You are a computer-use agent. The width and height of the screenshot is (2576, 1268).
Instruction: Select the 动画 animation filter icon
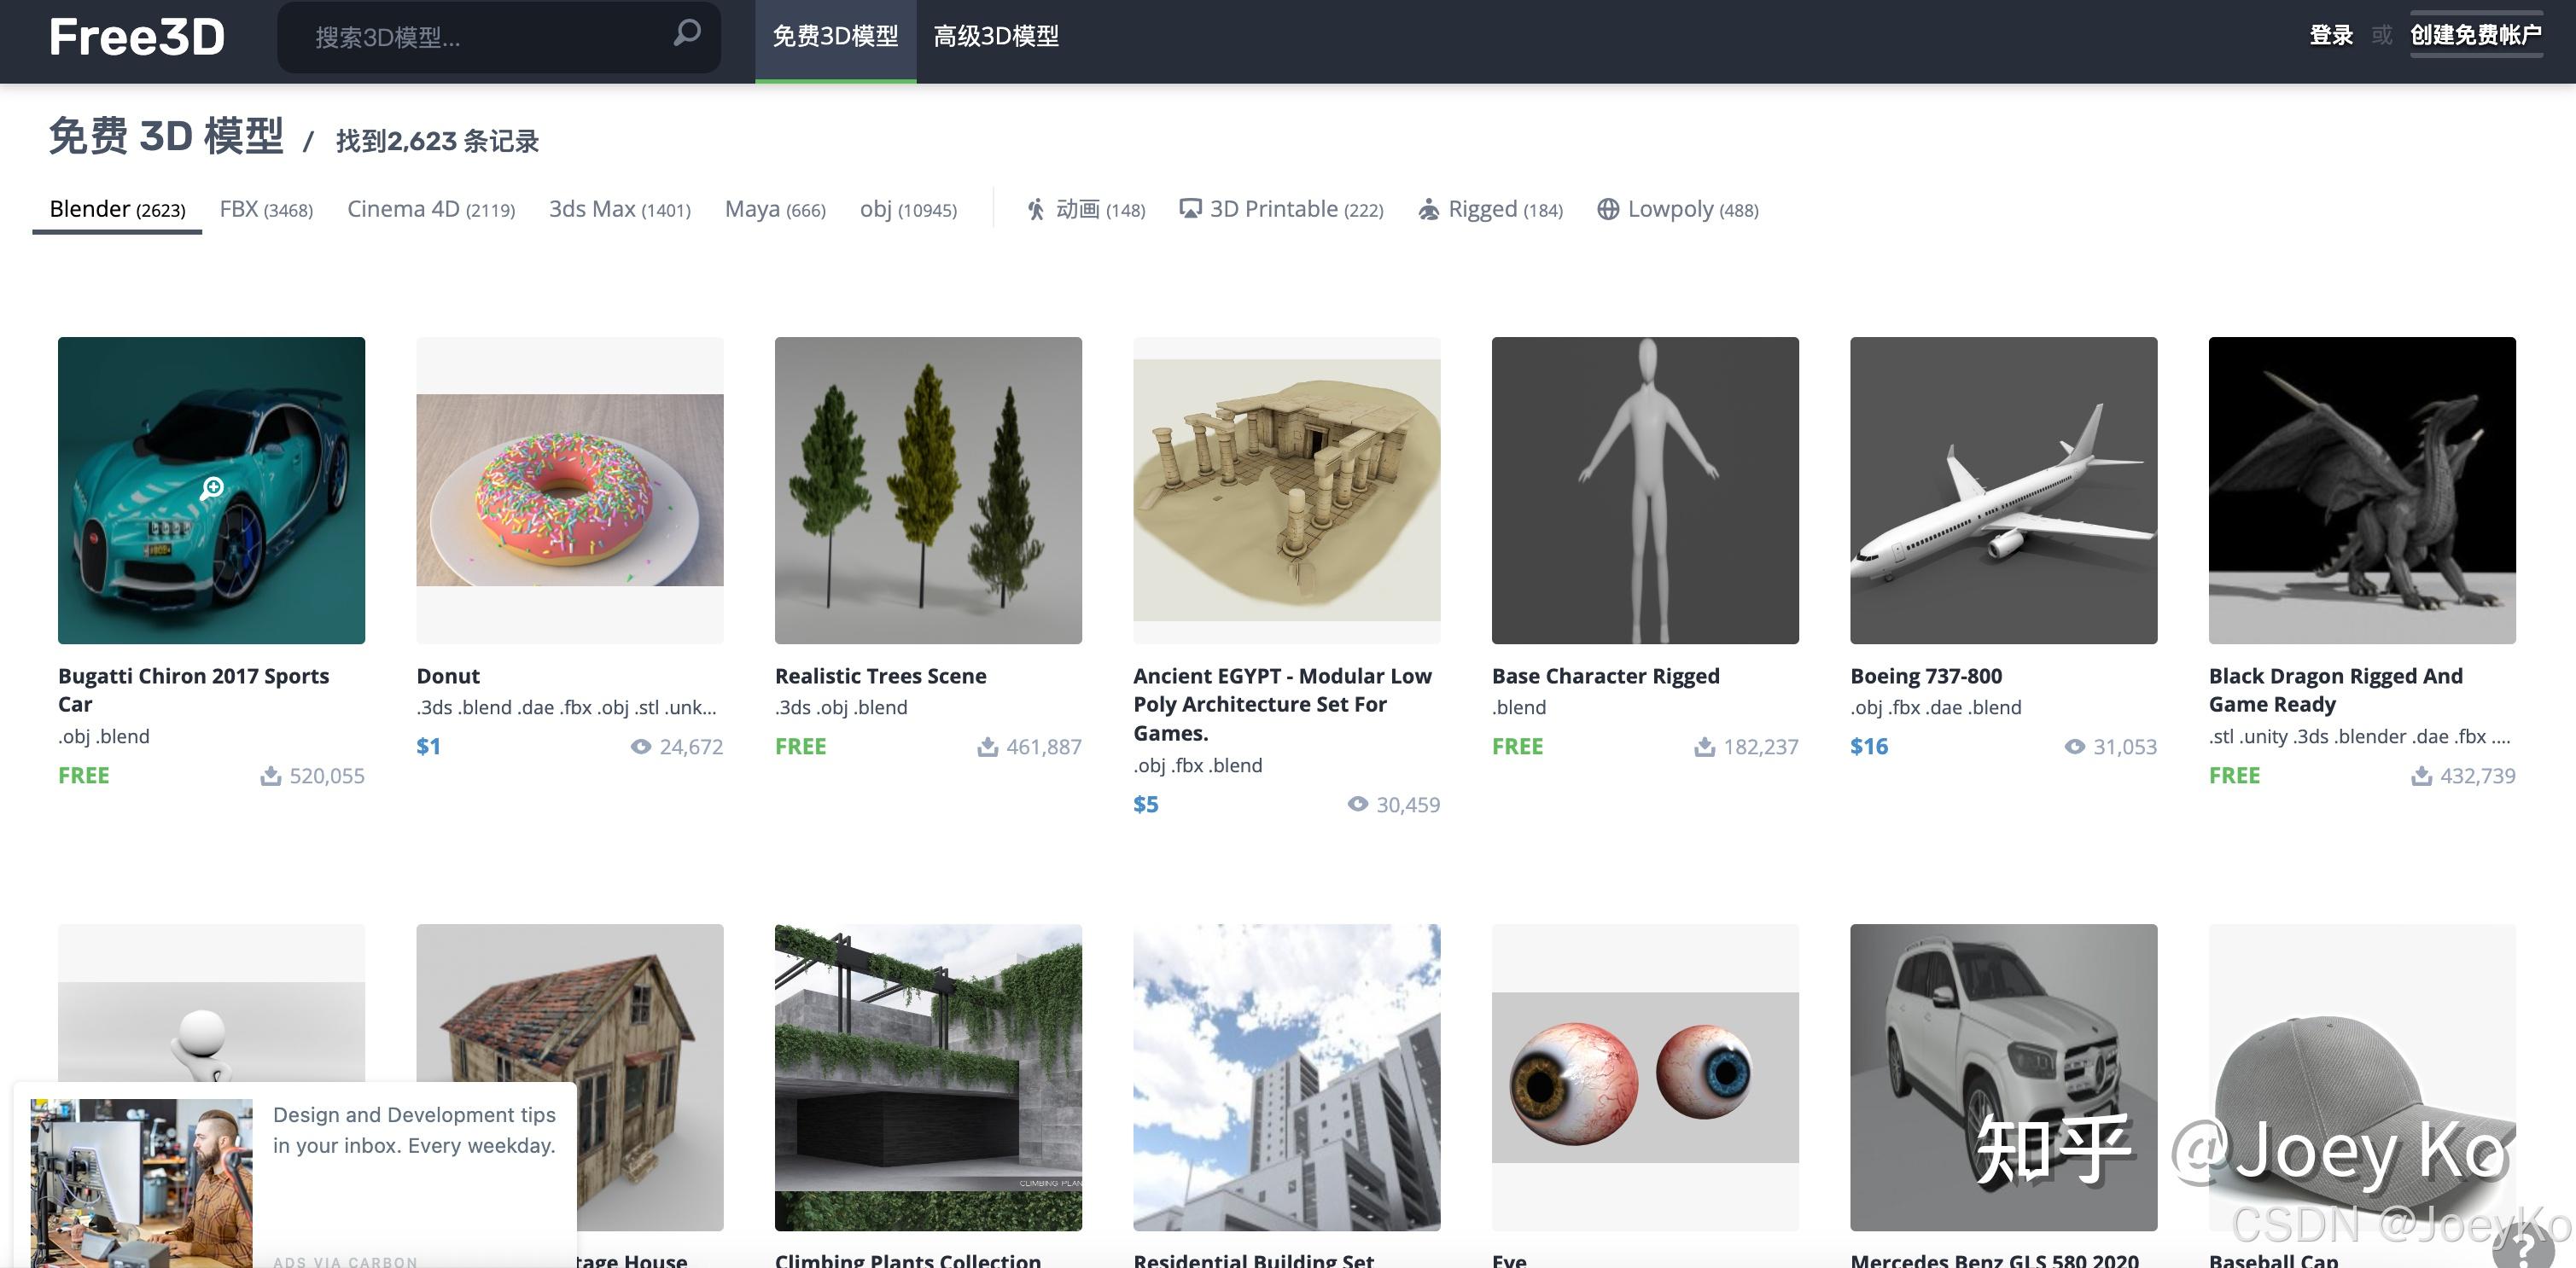tap(1035, 209)
